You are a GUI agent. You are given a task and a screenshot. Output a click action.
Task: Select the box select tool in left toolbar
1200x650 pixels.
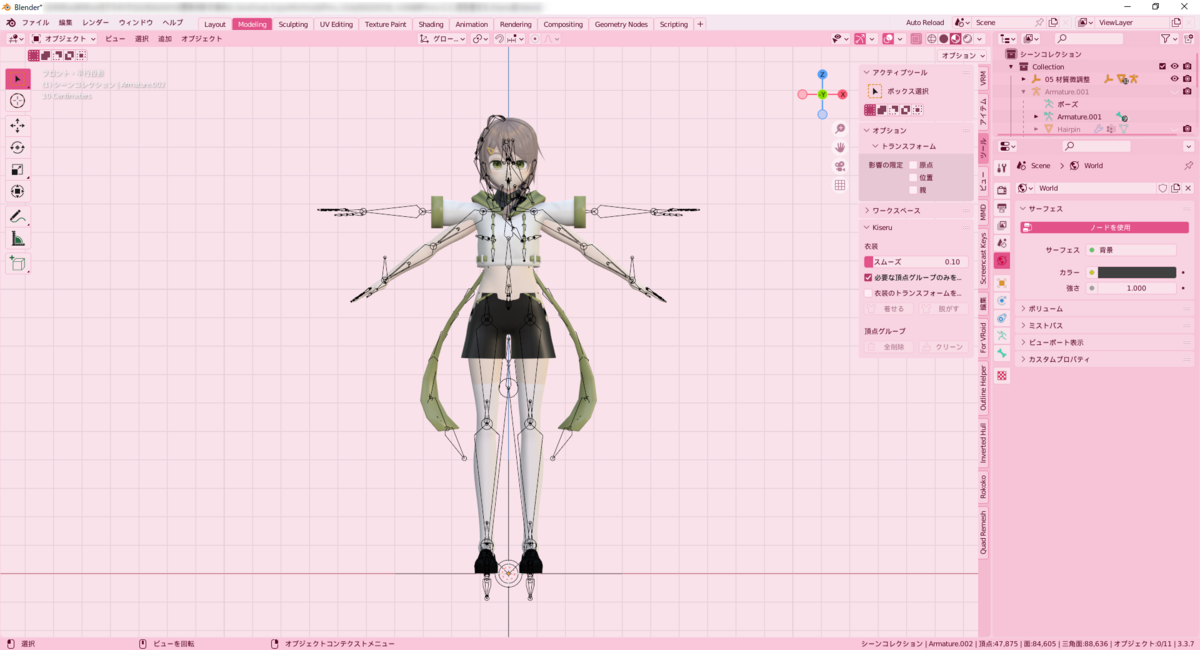18,79
